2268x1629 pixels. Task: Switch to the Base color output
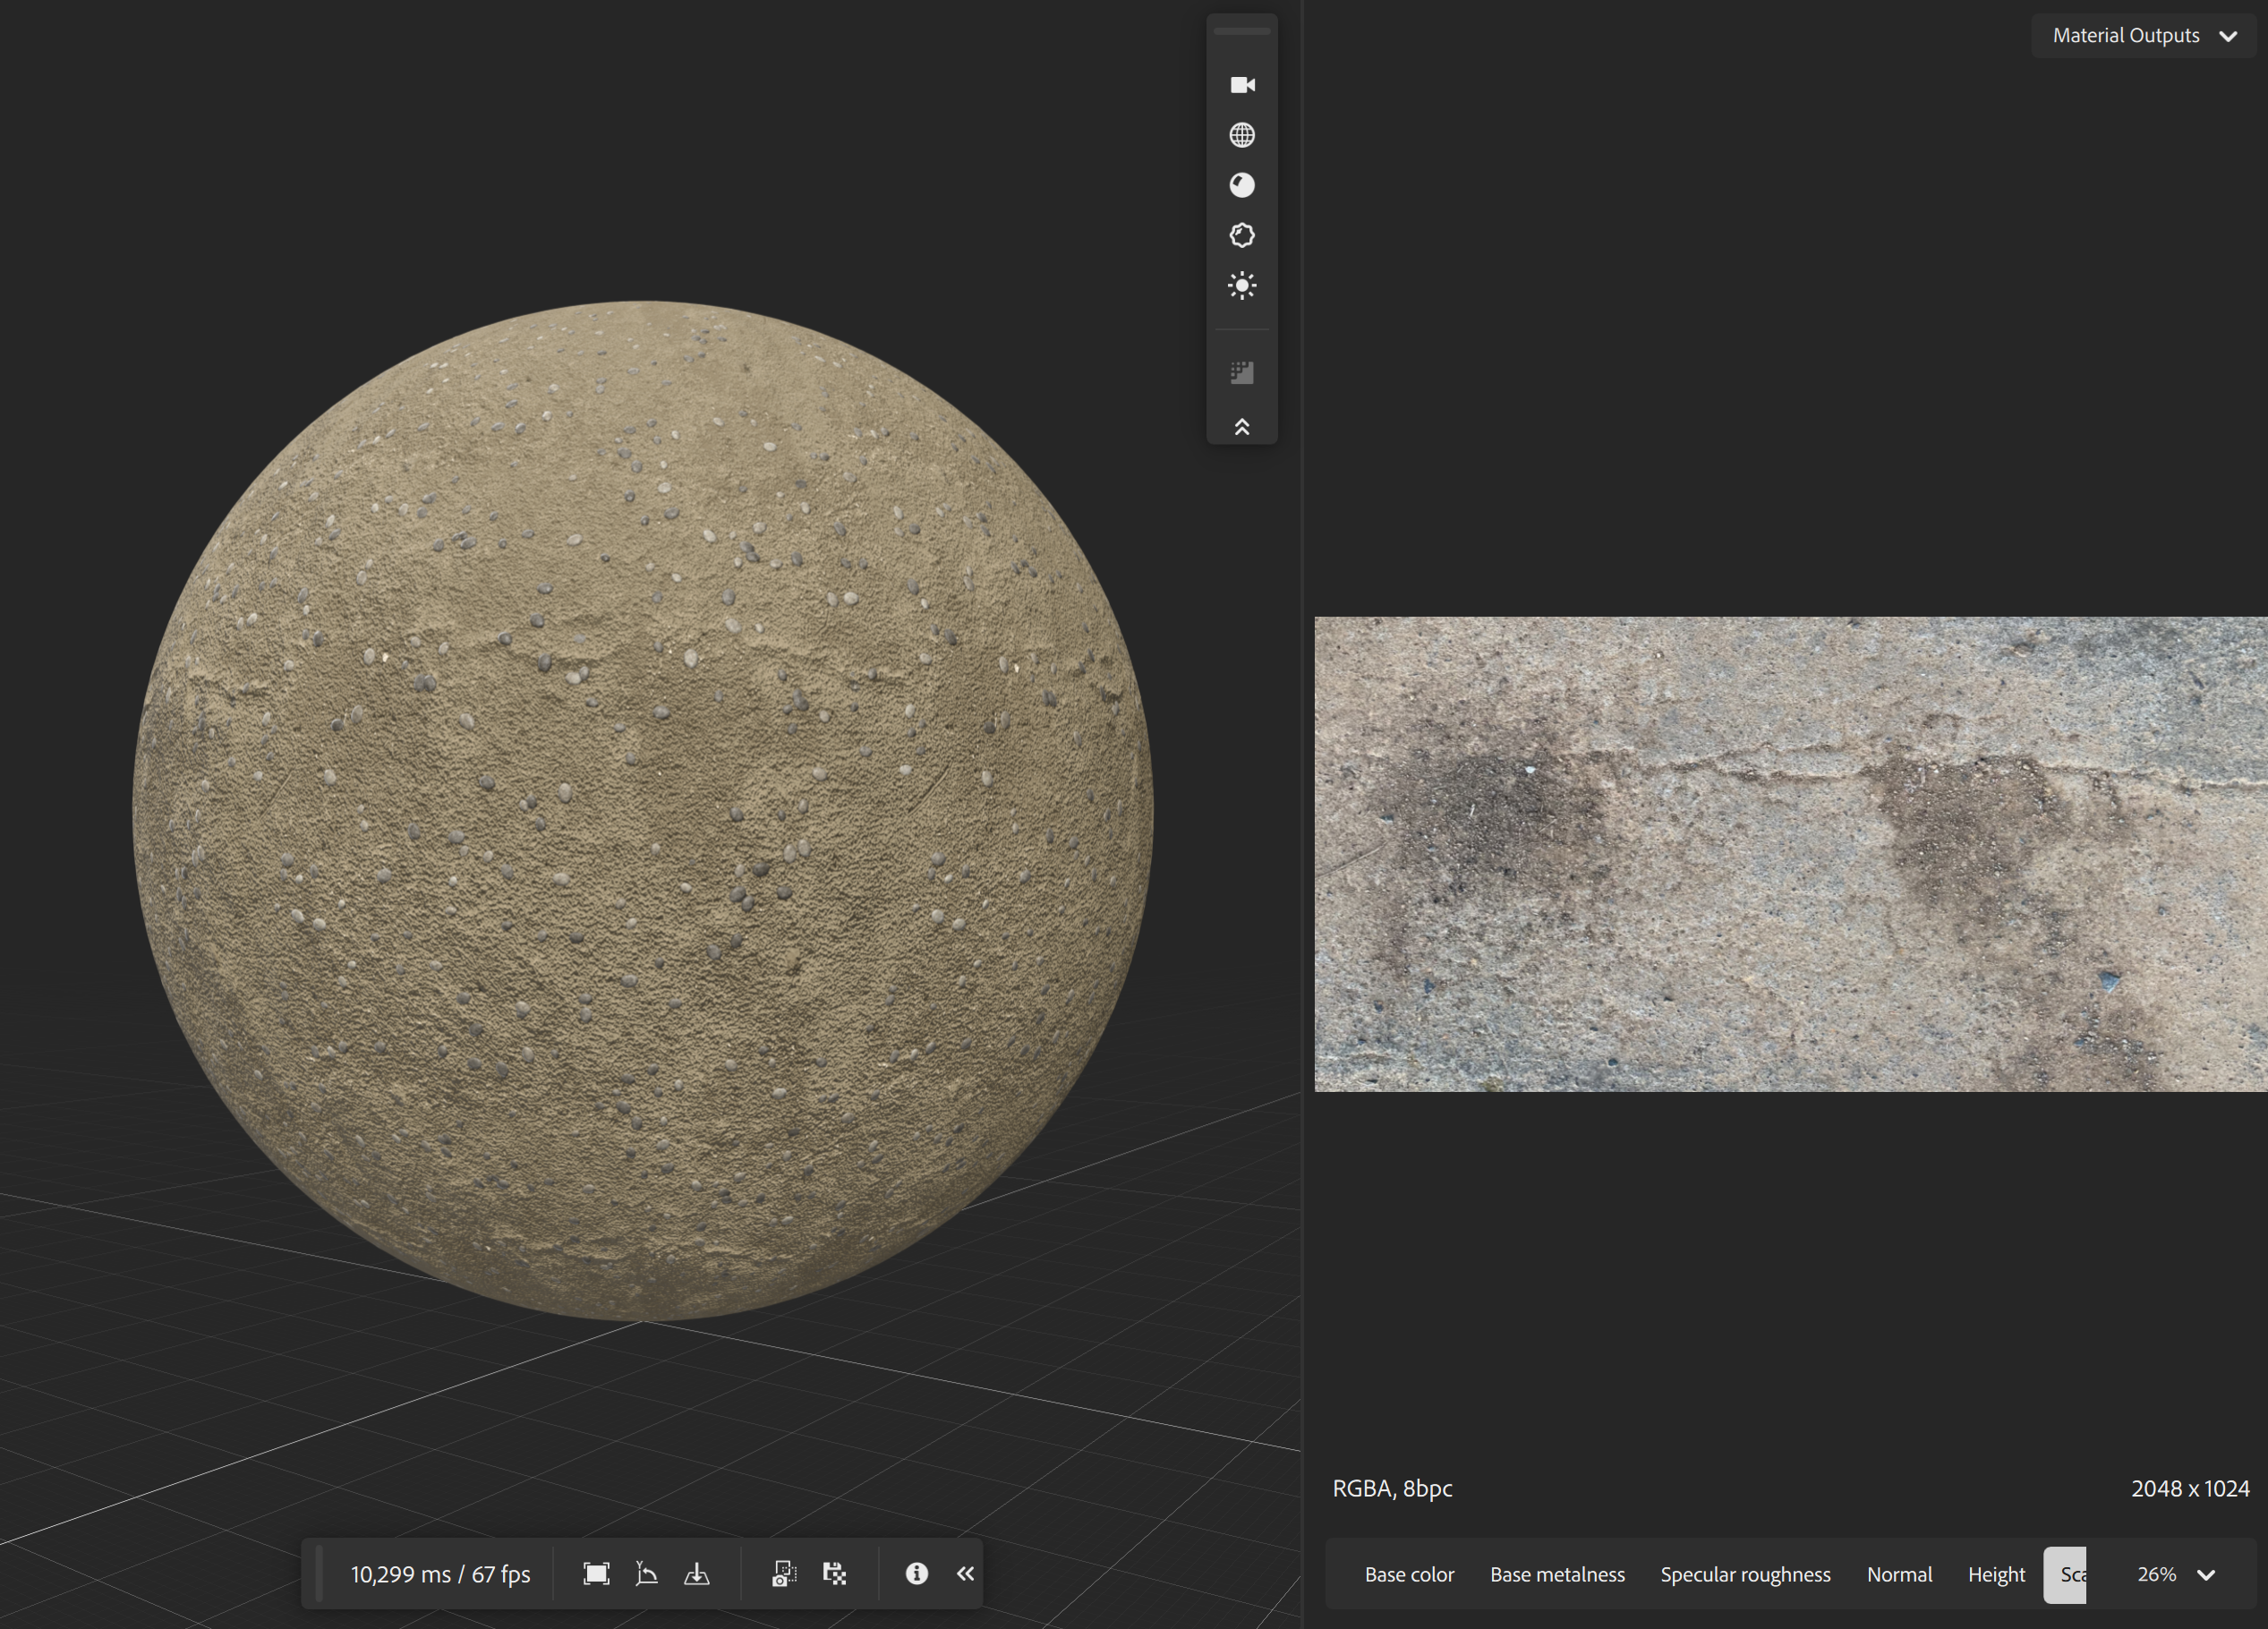pos(1409,1575)
